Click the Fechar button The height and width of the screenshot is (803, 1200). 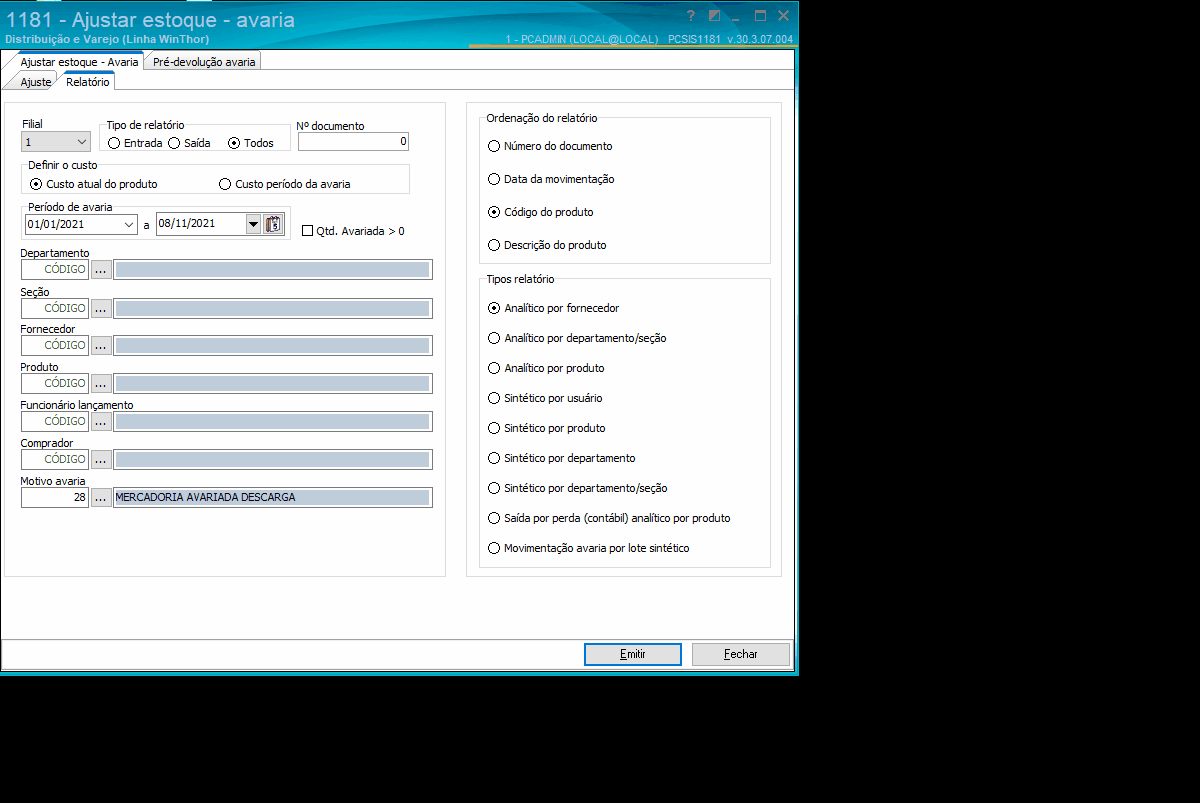tap(741, 654)
